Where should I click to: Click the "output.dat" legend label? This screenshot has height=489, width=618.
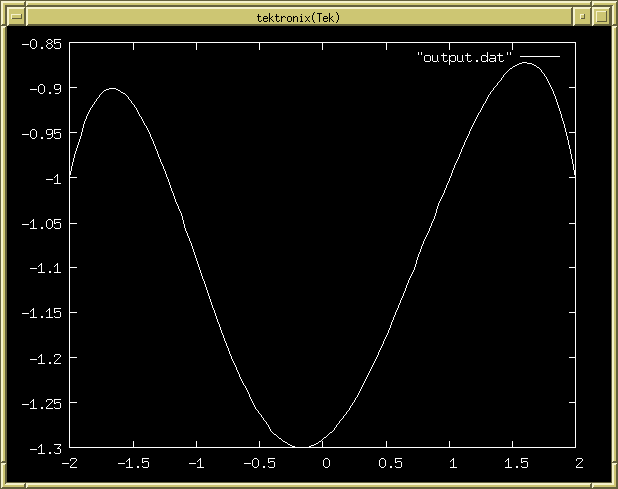[x=464, y=59]
